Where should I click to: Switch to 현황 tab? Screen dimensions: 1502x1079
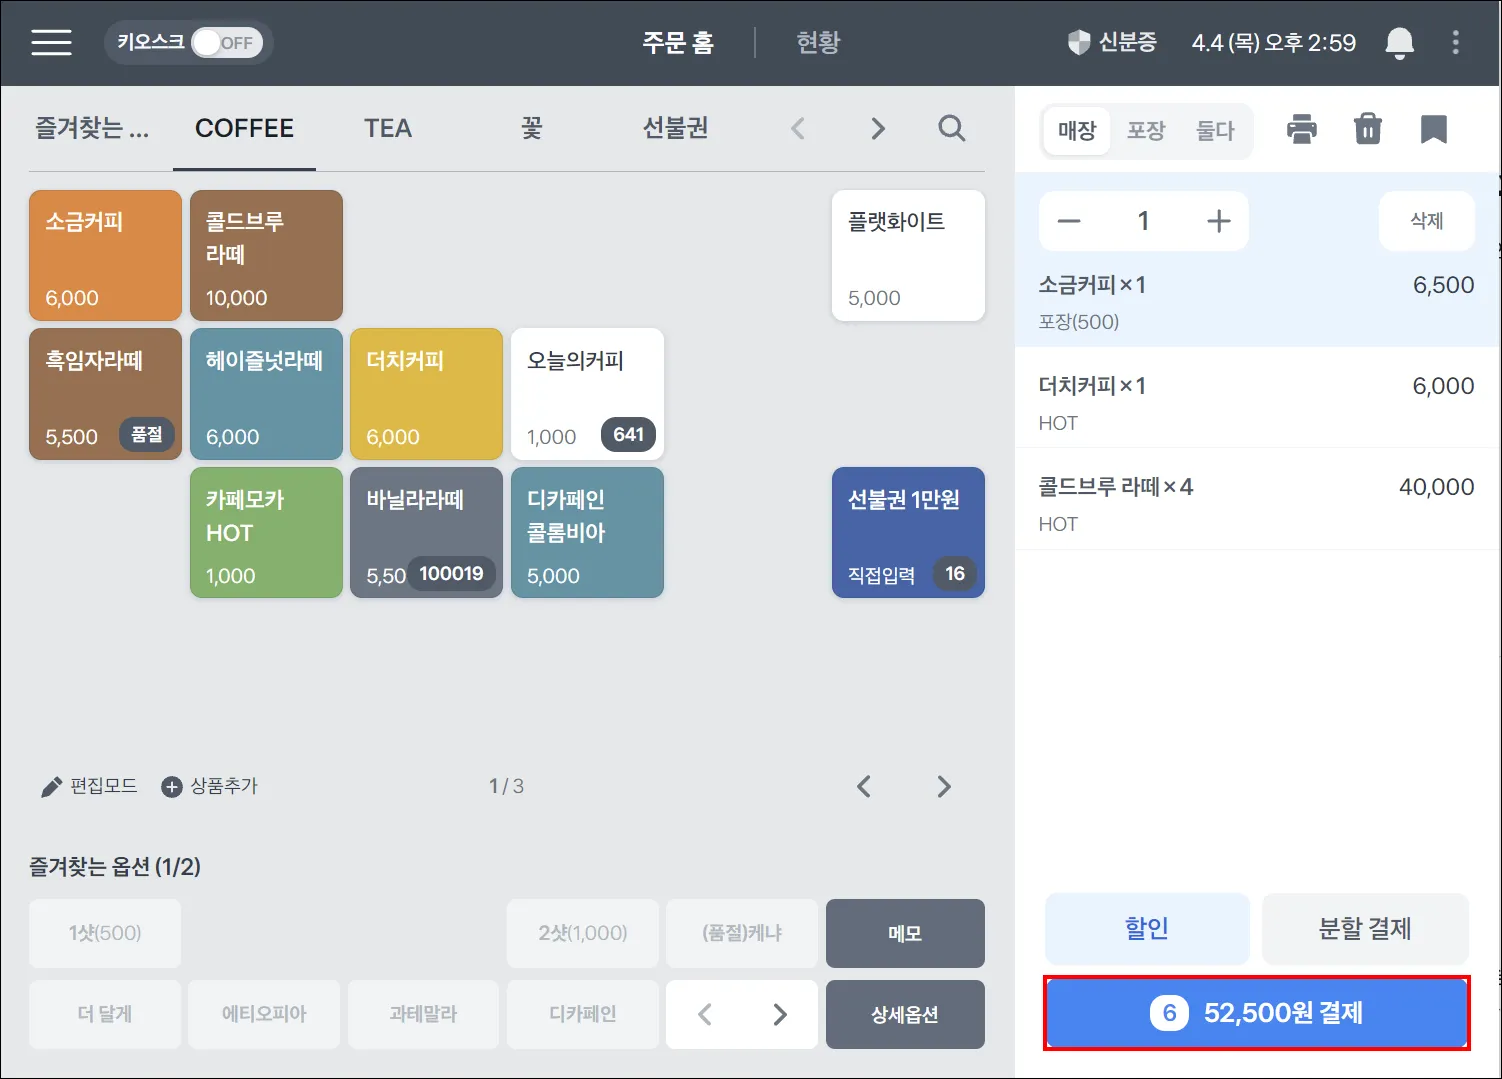point(818,42)
